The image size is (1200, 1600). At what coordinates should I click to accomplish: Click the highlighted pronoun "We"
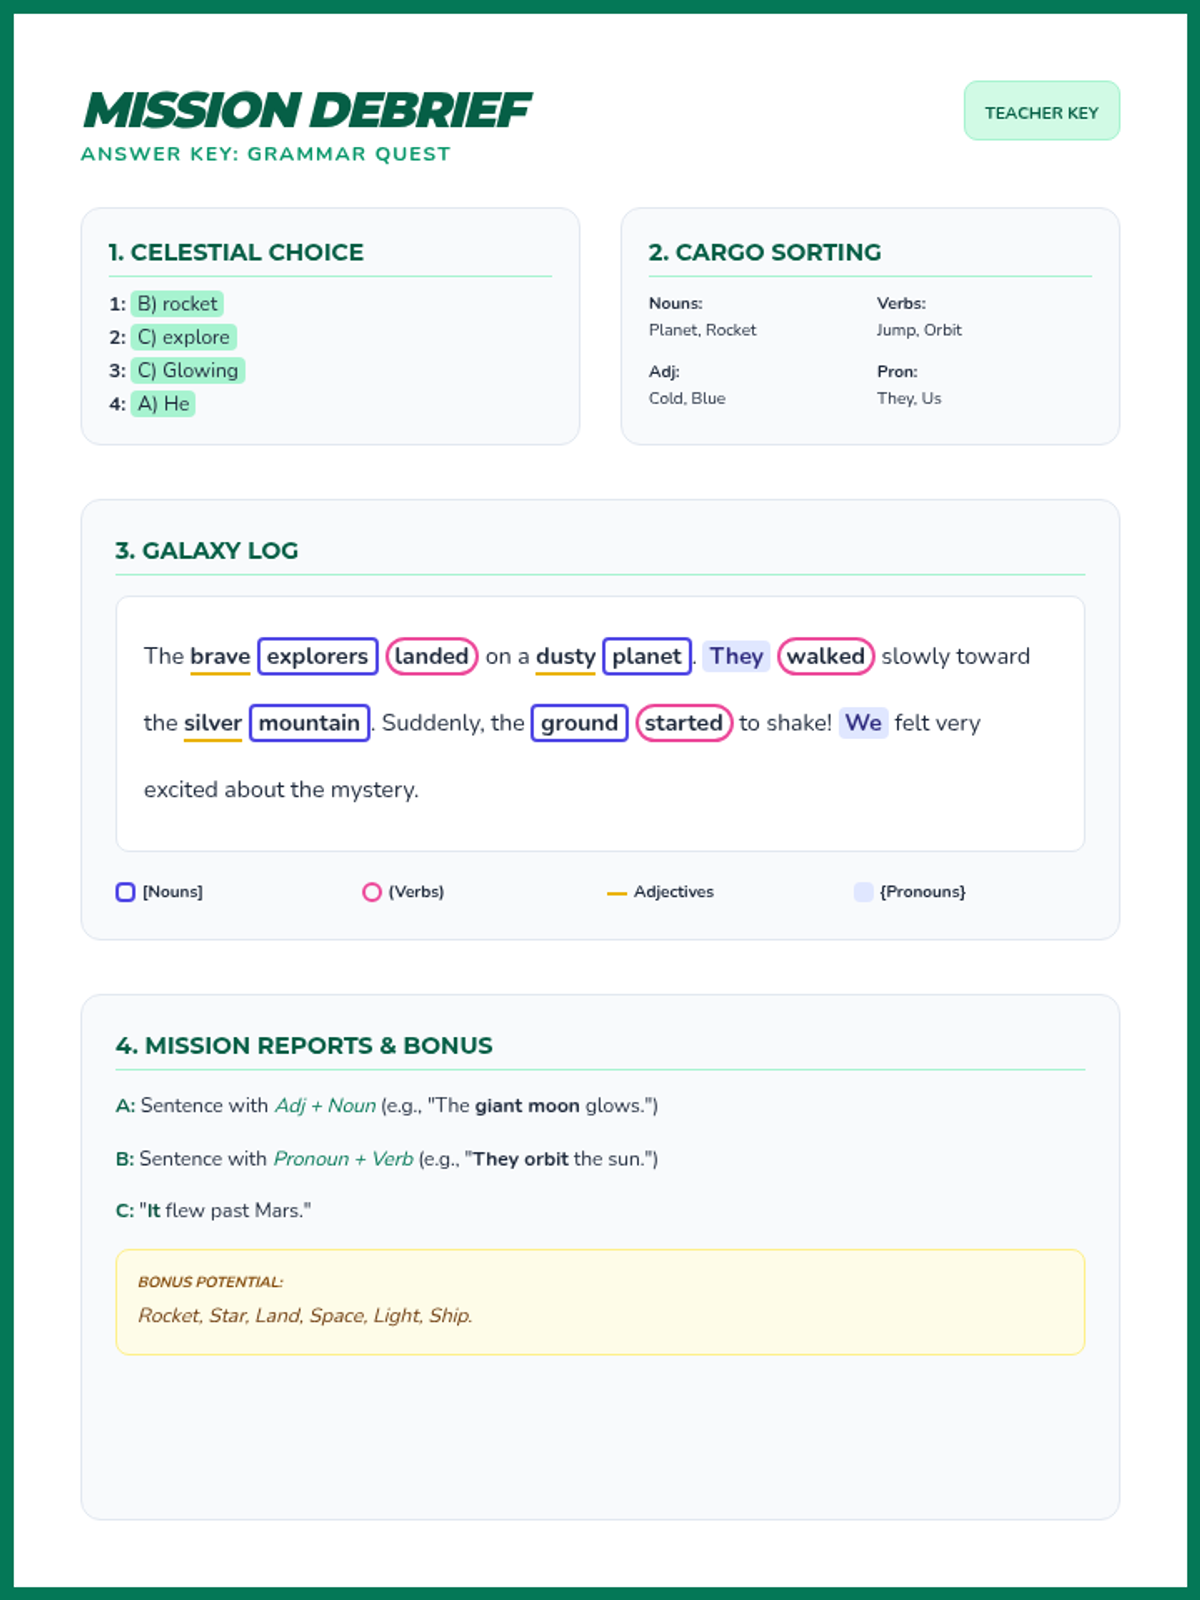[x=863, y=723]
